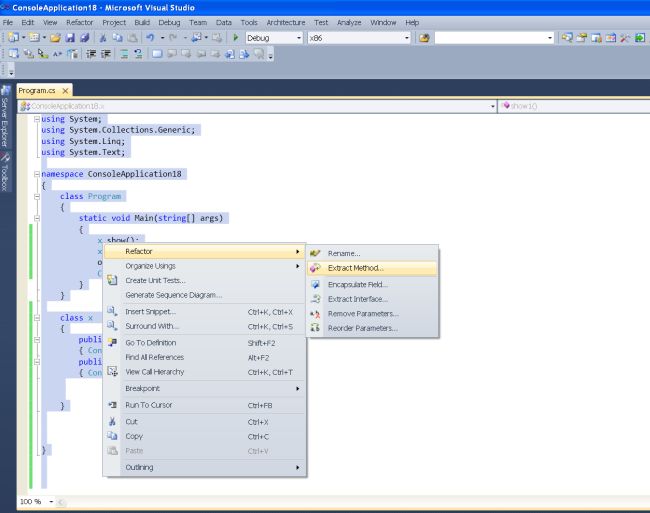The height and width of the screenshot is (513, 650).
Task: Close the Program.cs tab
Action: 65,90
